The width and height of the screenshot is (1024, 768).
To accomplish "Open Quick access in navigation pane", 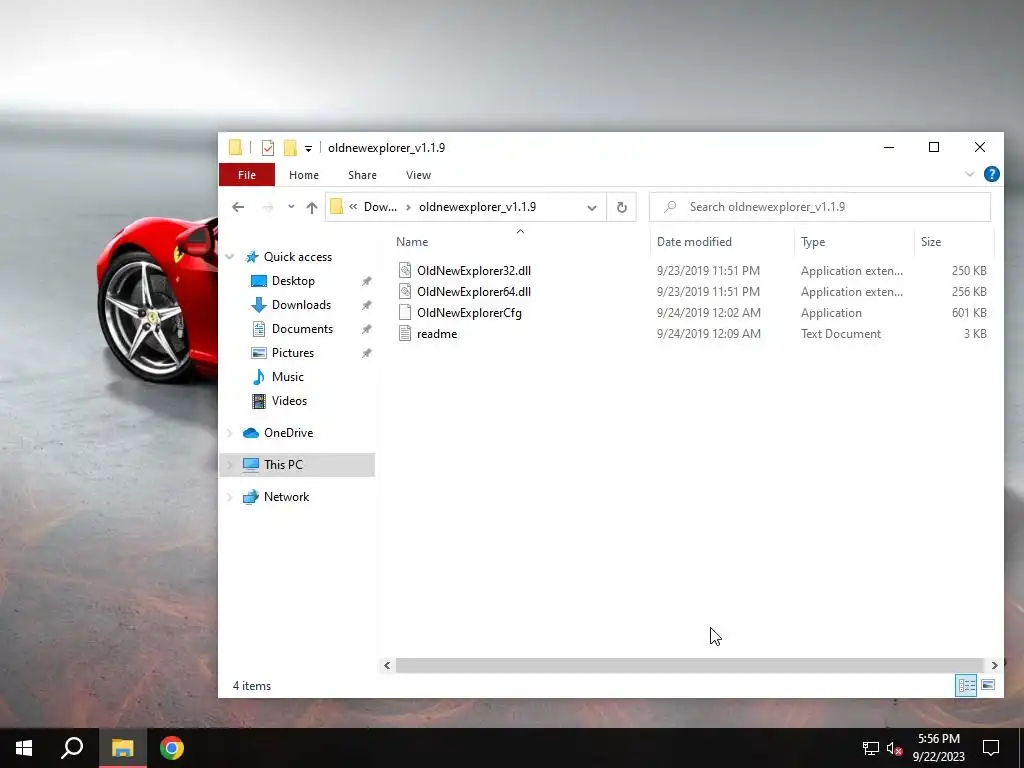I will click(x=298, y=257).
